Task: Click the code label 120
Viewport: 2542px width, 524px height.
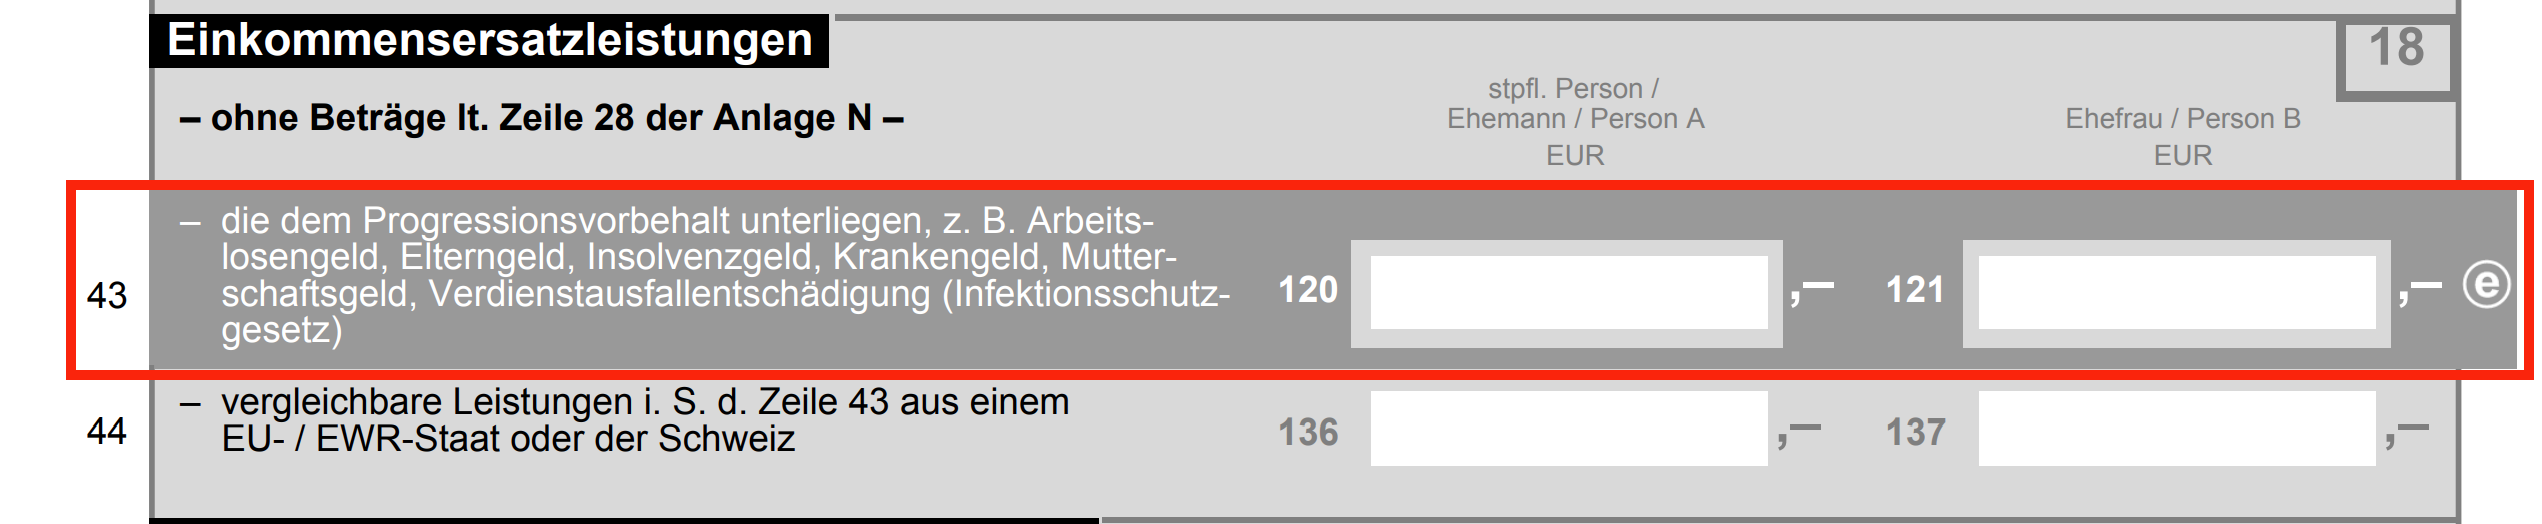Action: tap(1308, 290)
